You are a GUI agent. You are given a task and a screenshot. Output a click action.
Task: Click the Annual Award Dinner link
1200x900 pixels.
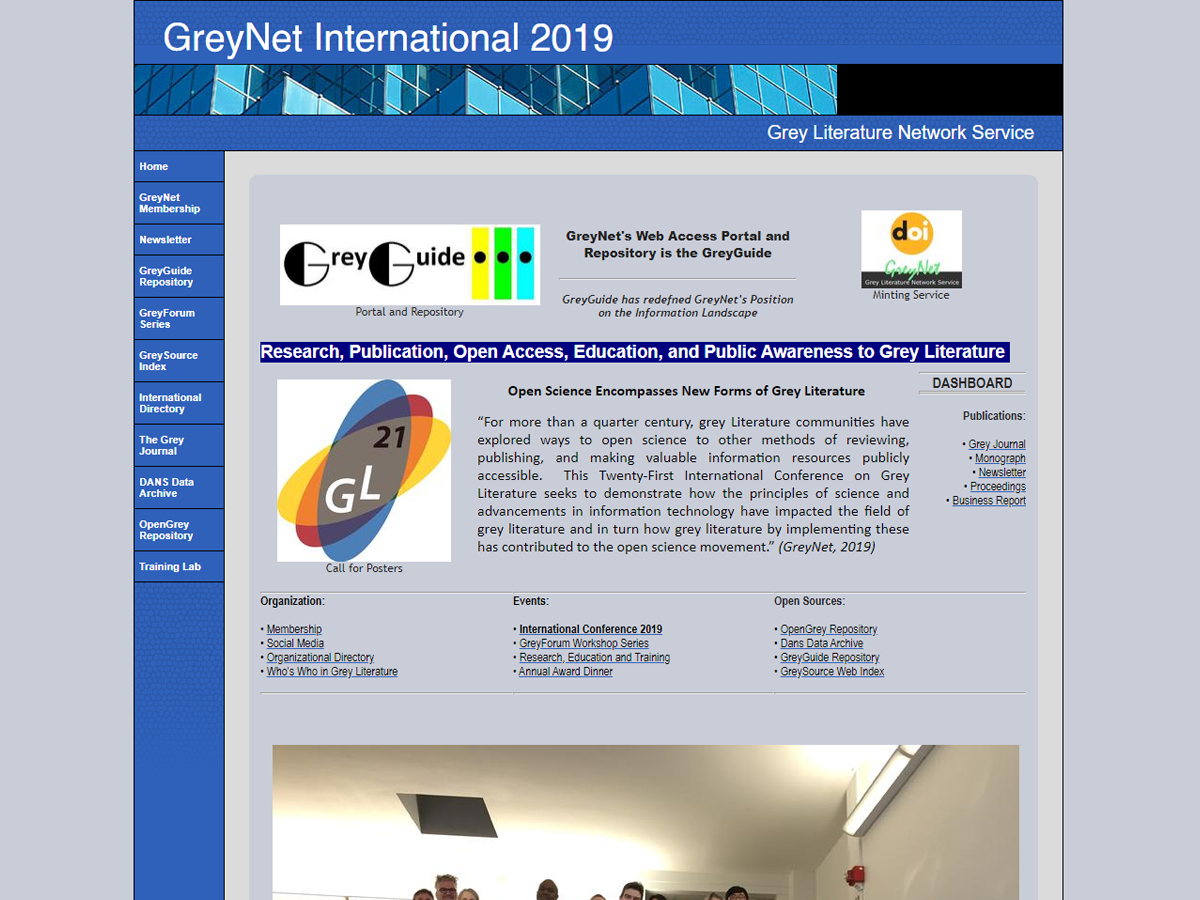pyautogui.click(x=566, y=671)
